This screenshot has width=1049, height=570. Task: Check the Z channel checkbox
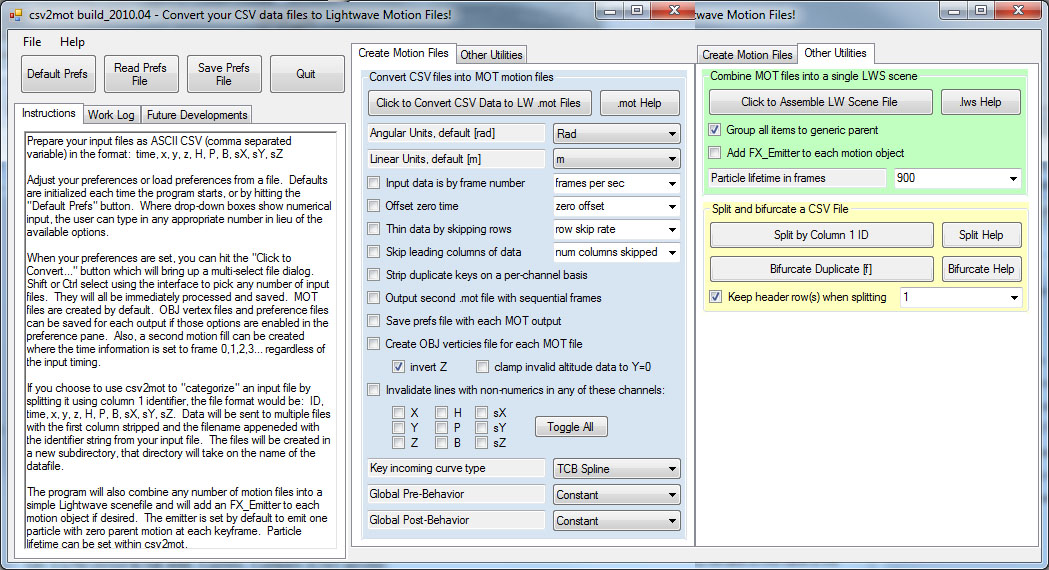[x=399, y=442]
